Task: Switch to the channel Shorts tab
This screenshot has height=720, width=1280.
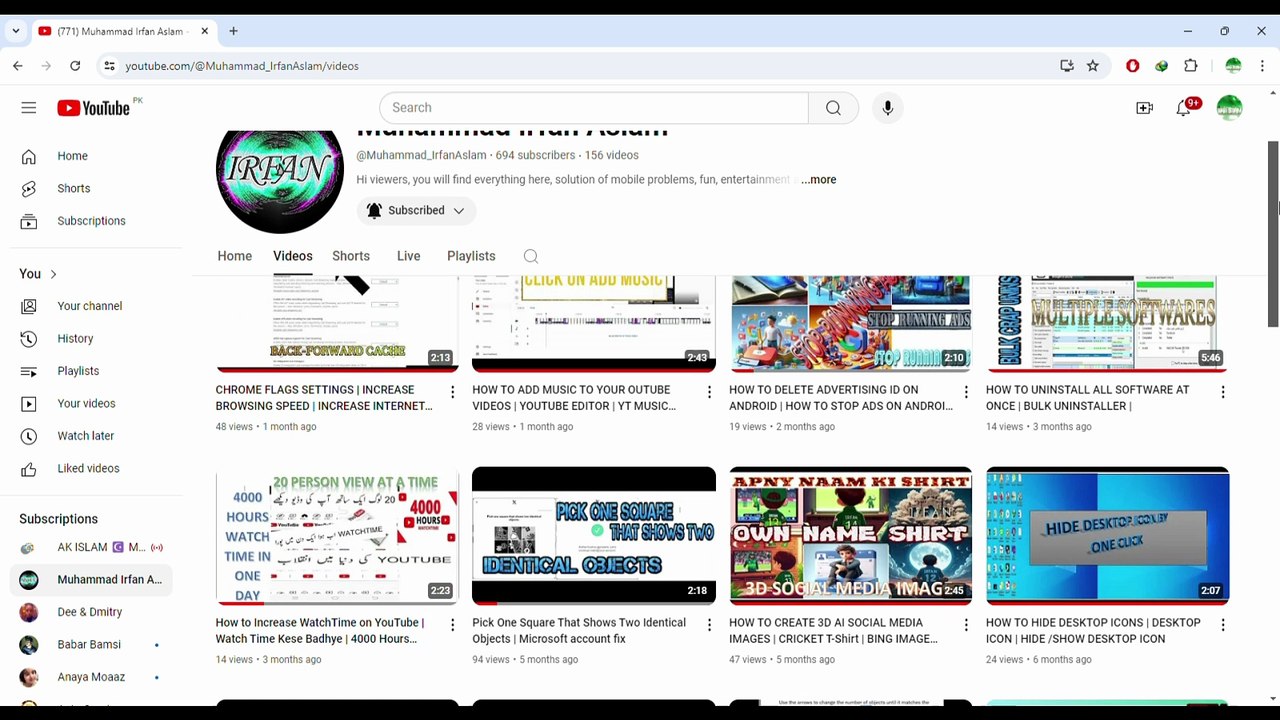Action: tap(351, 257)
